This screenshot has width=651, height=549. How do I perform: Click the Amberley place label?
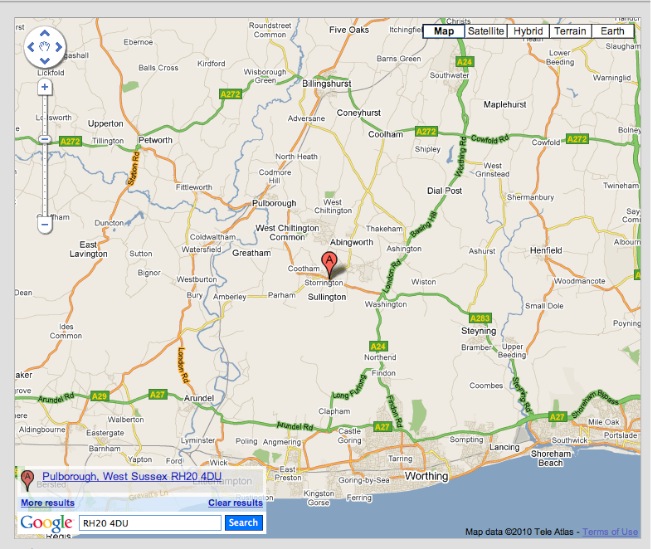point(230,297)
